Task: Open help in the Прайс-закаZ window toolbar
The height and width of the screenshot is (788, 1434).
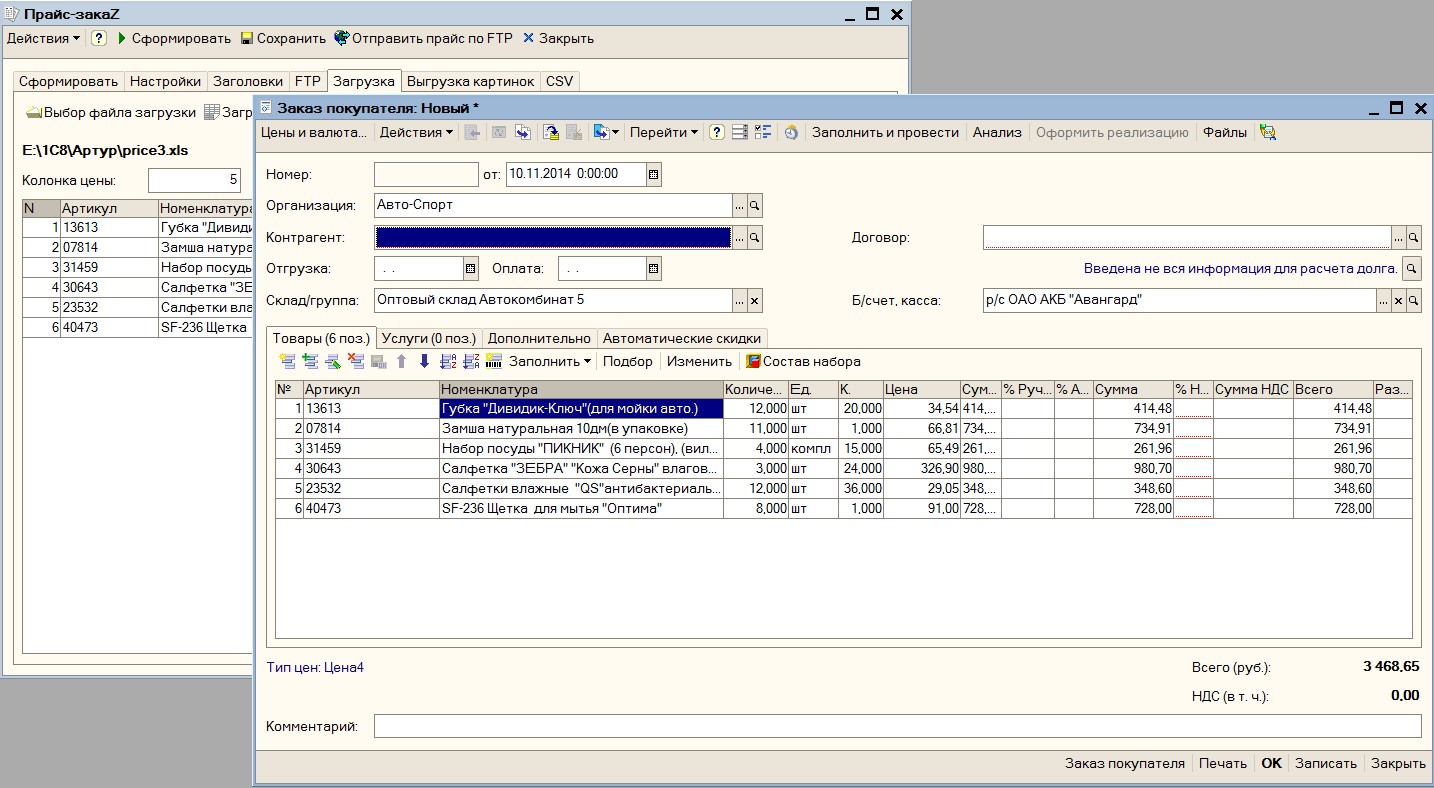Action: click(99, 38)
